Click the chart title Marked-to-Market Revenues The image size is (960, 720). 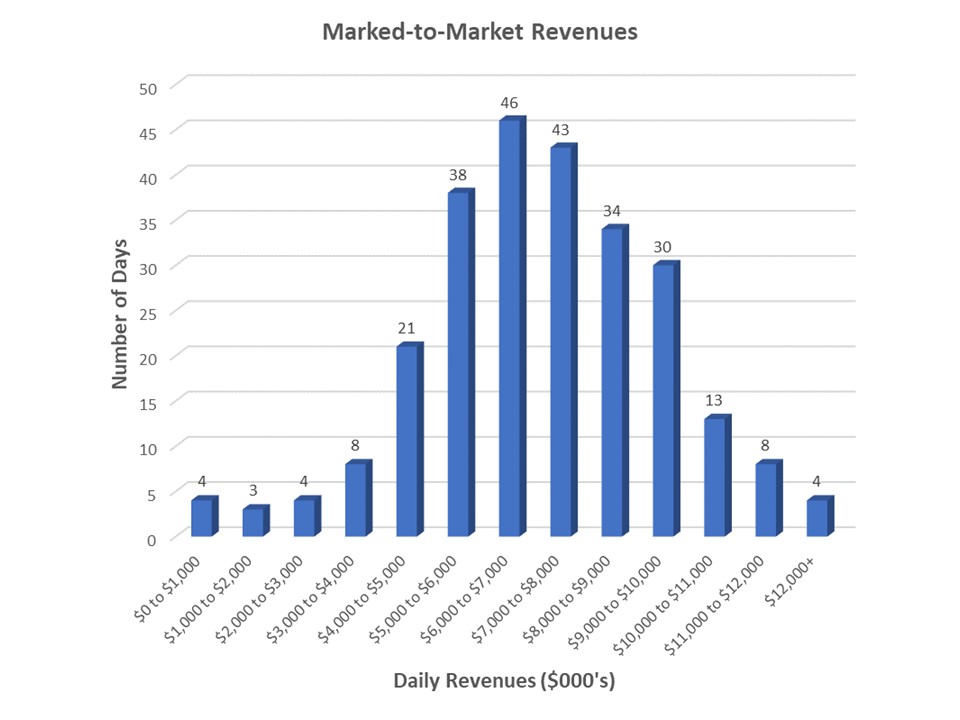click(x=479, y=32)
